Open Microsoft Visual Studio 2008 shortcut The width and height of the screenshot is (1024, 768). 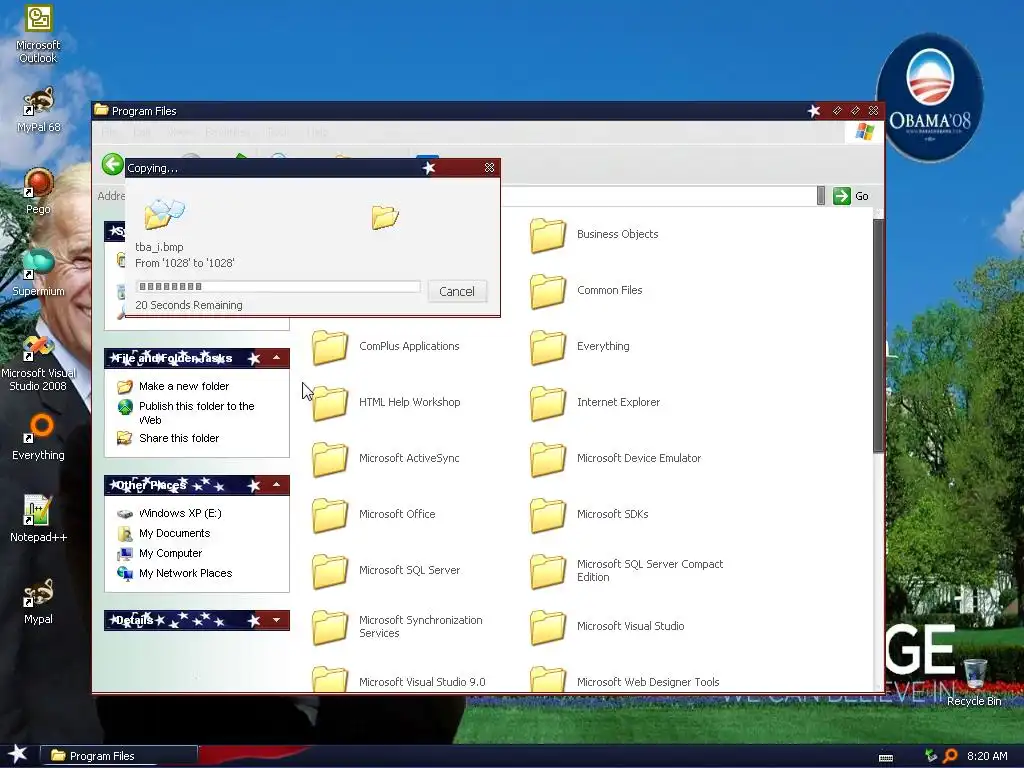(39, 362)
